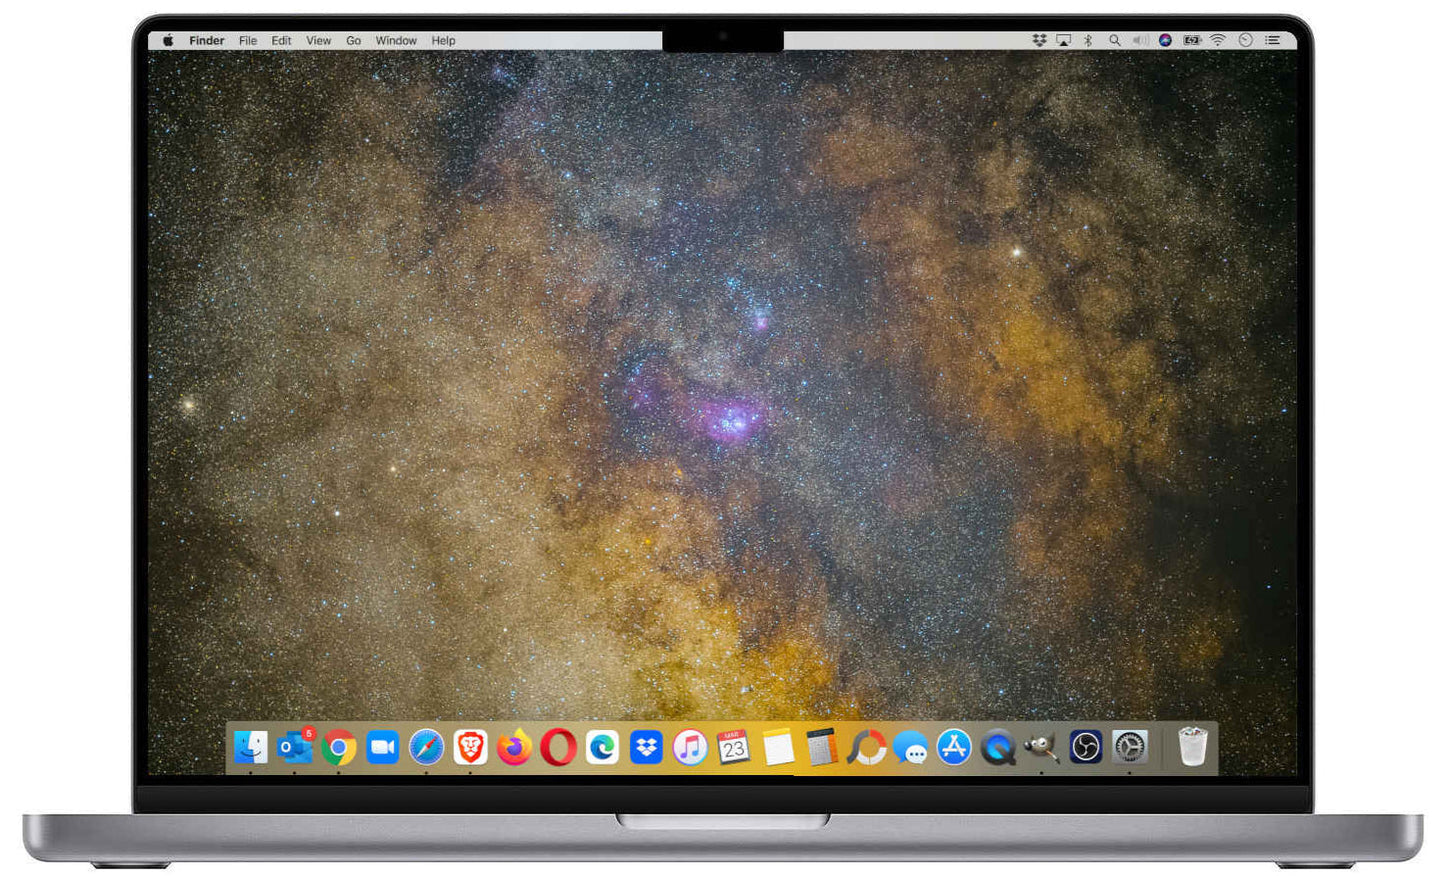Start the Opera browser
The height and width of the screenshot is (876, 1445).
[556, 747]
